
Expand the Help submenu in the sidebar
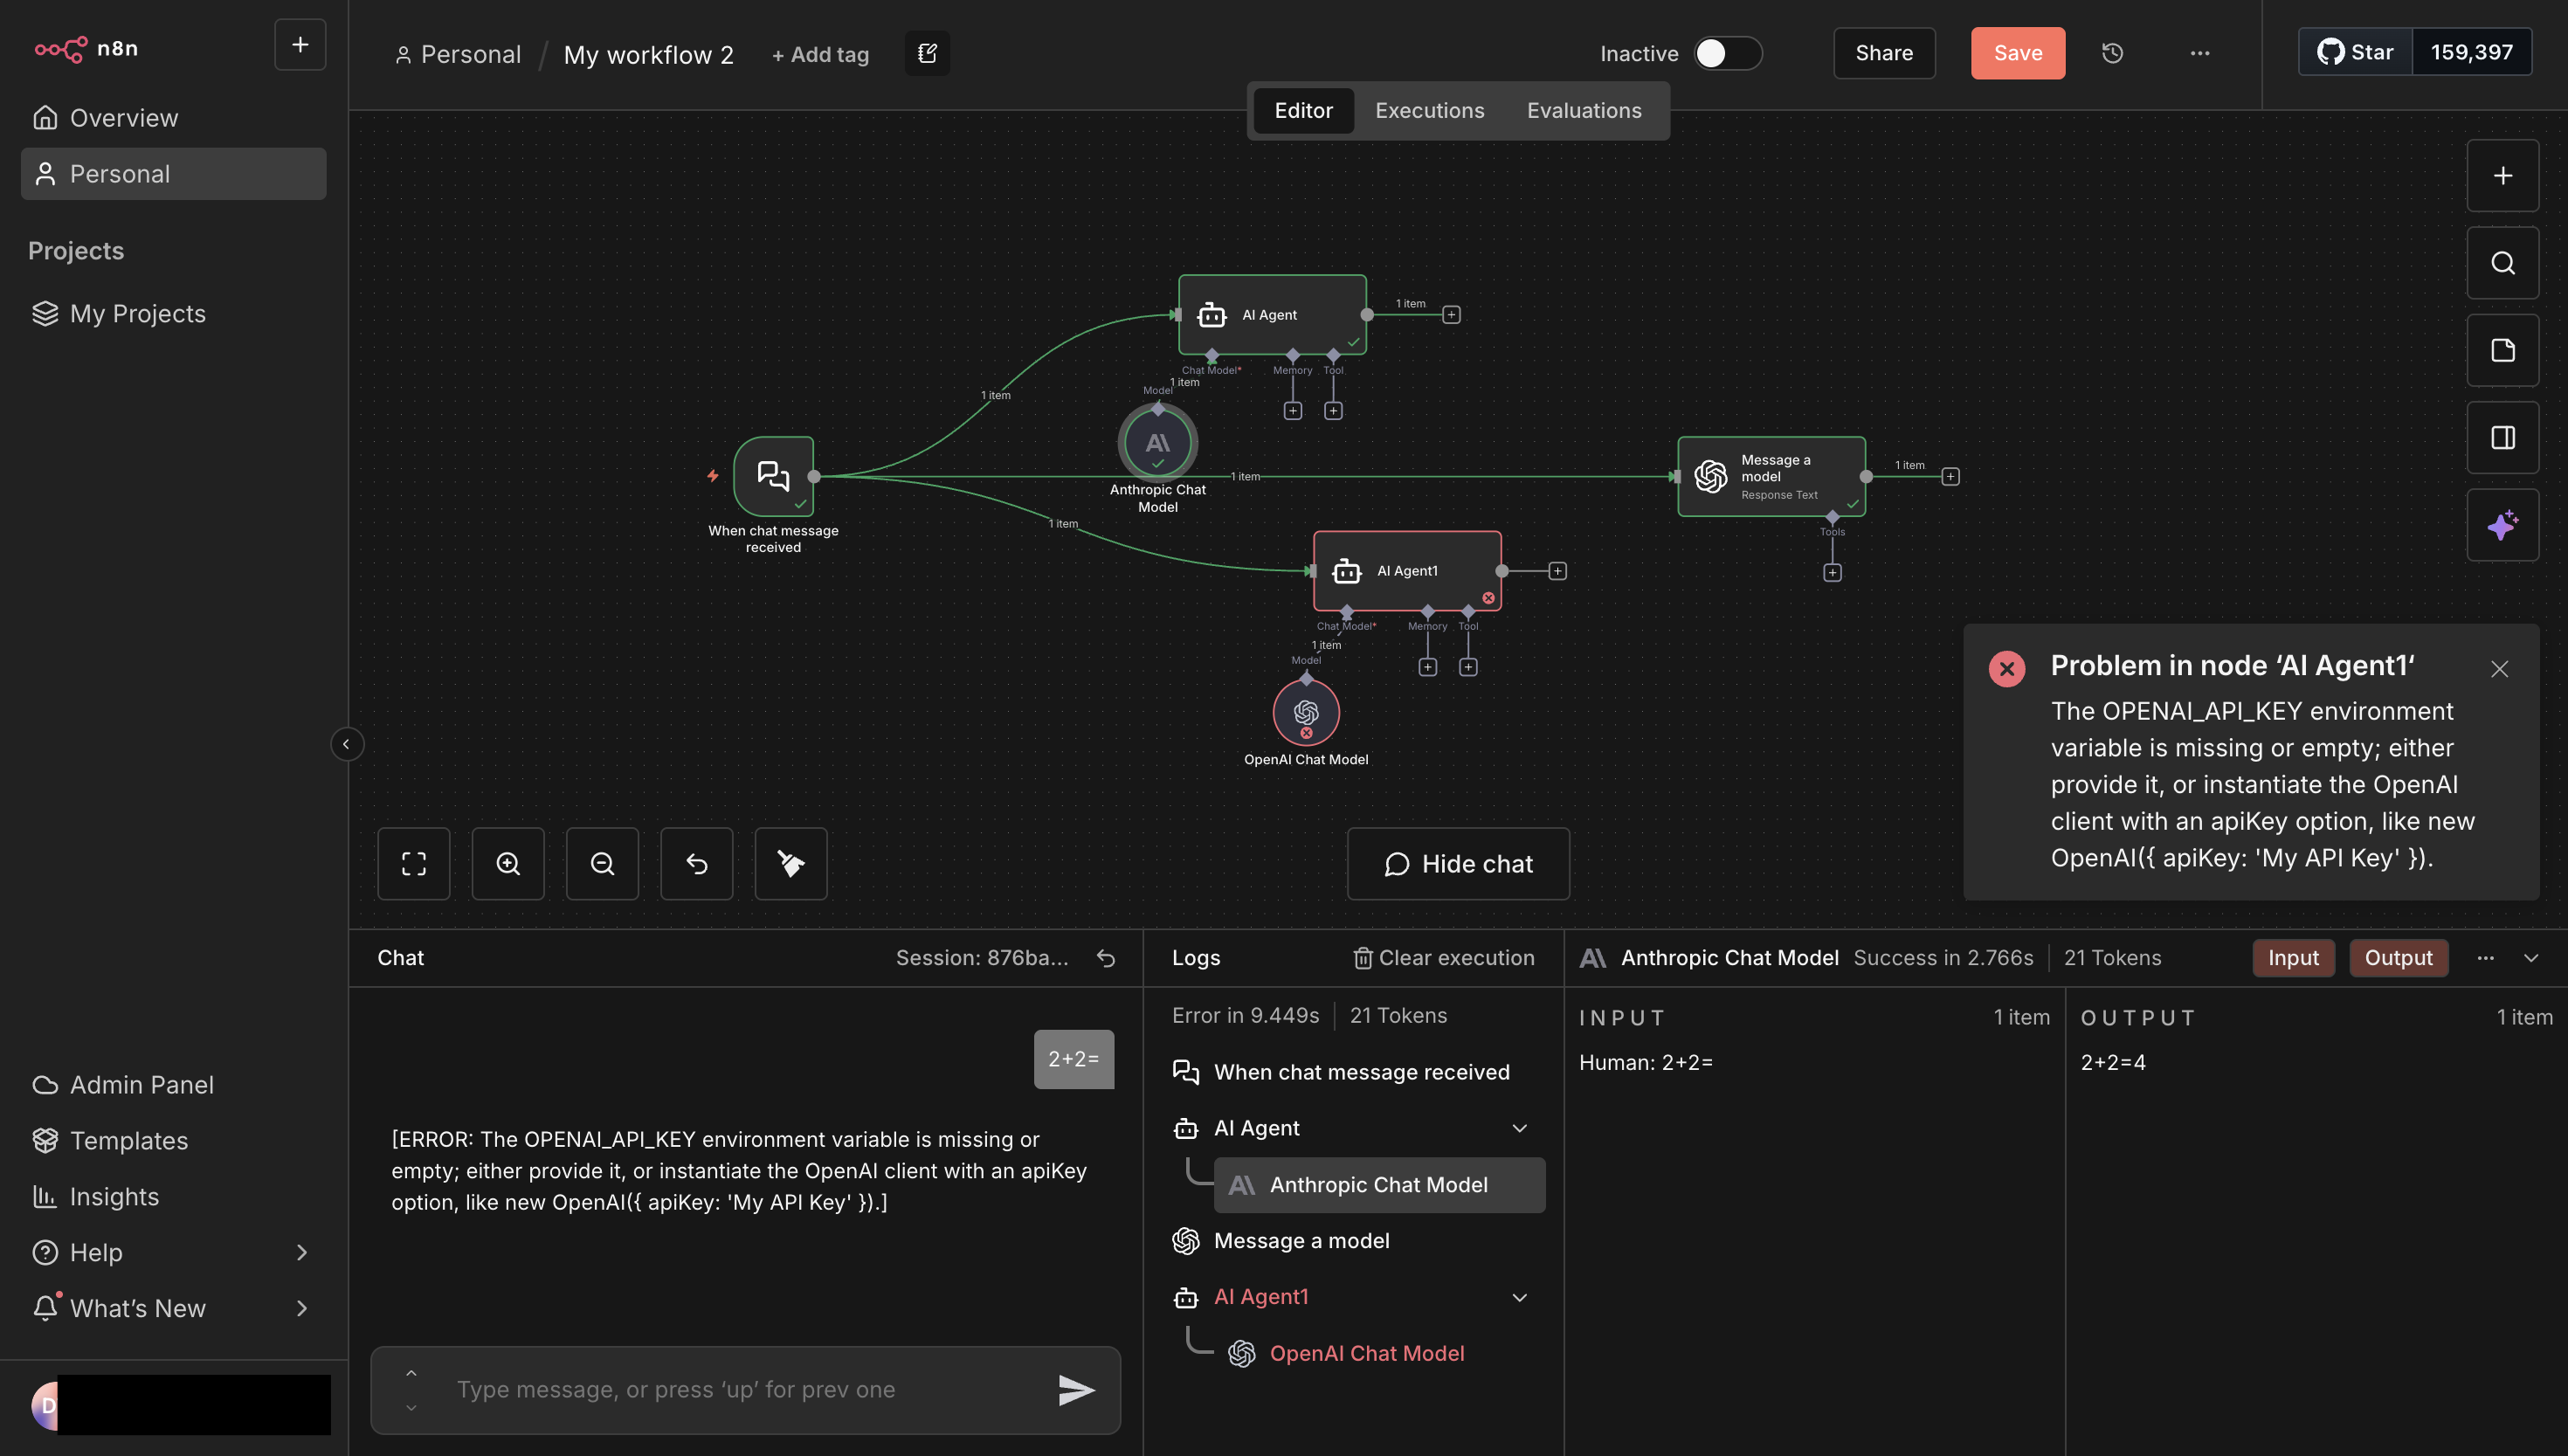[301, 1252]
